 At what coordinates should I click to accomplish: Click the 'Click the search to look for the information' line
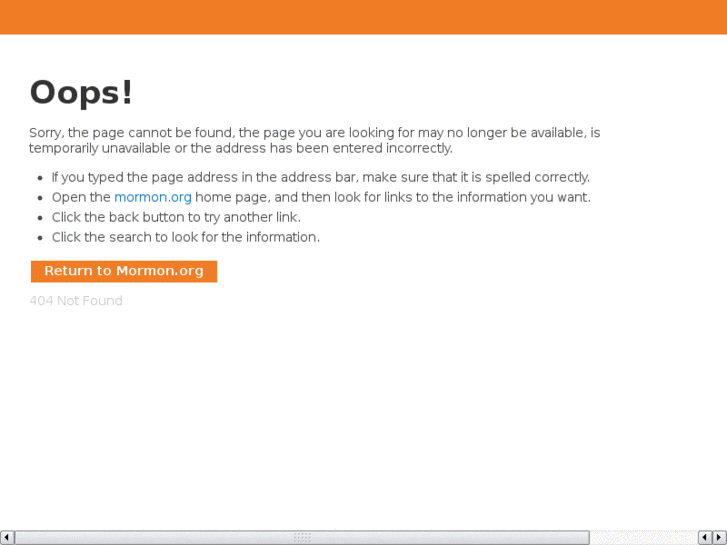[x=185, y=237]
